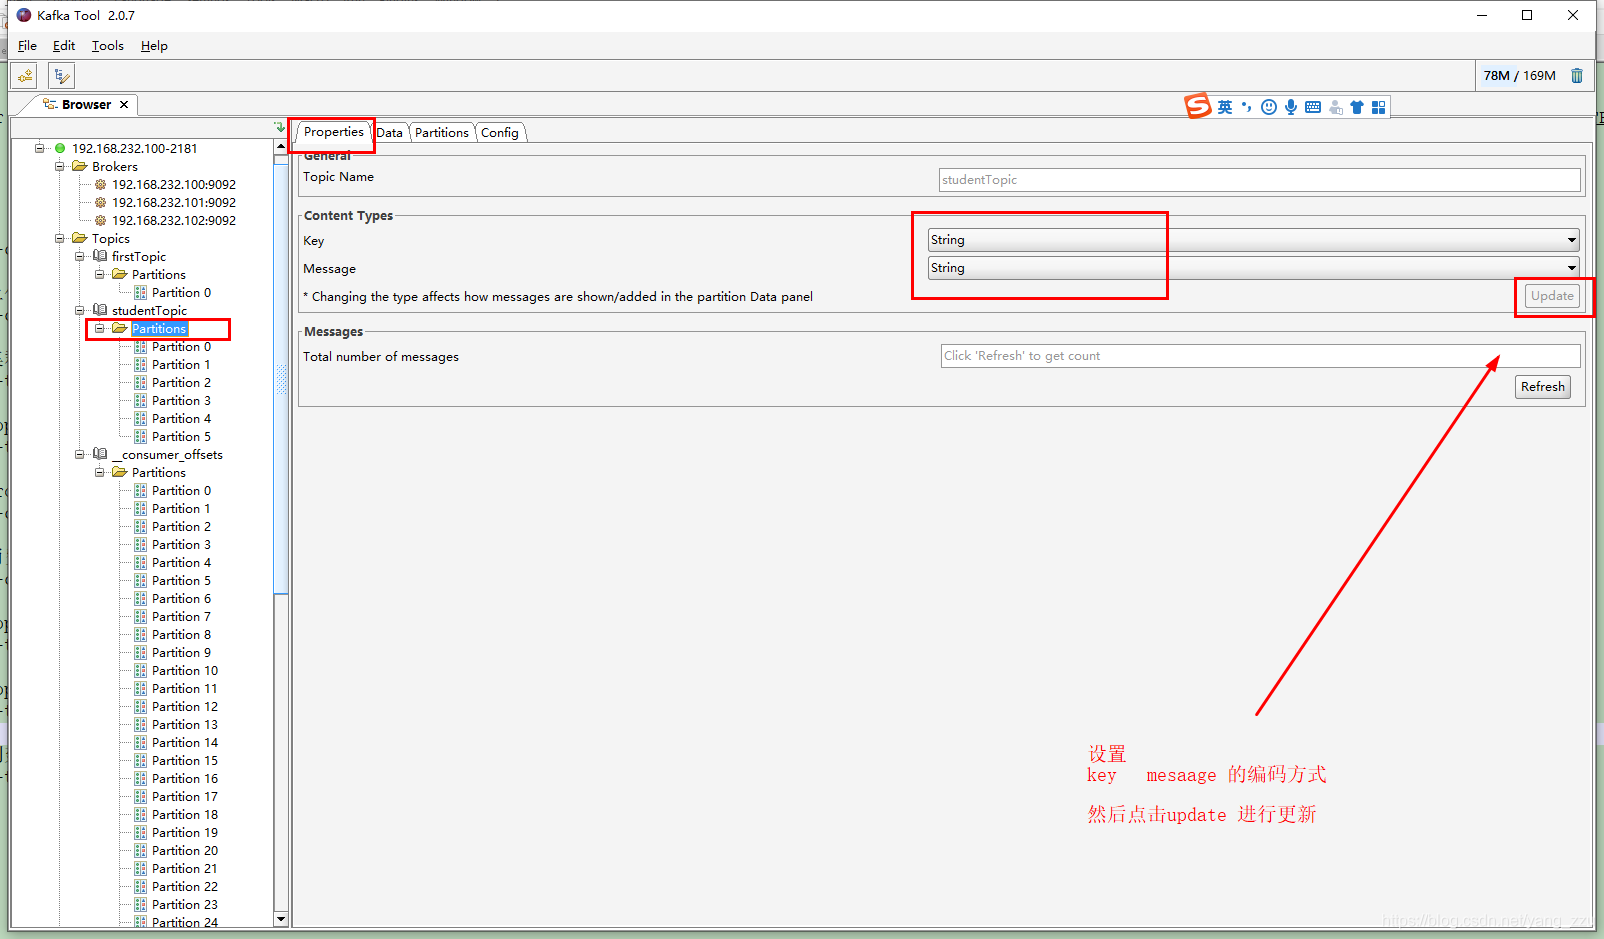The height and width of the screenshot is (939, 1604).
Task: Select the Edit Cluster Settings icon
Action: (x=61, y=75)
